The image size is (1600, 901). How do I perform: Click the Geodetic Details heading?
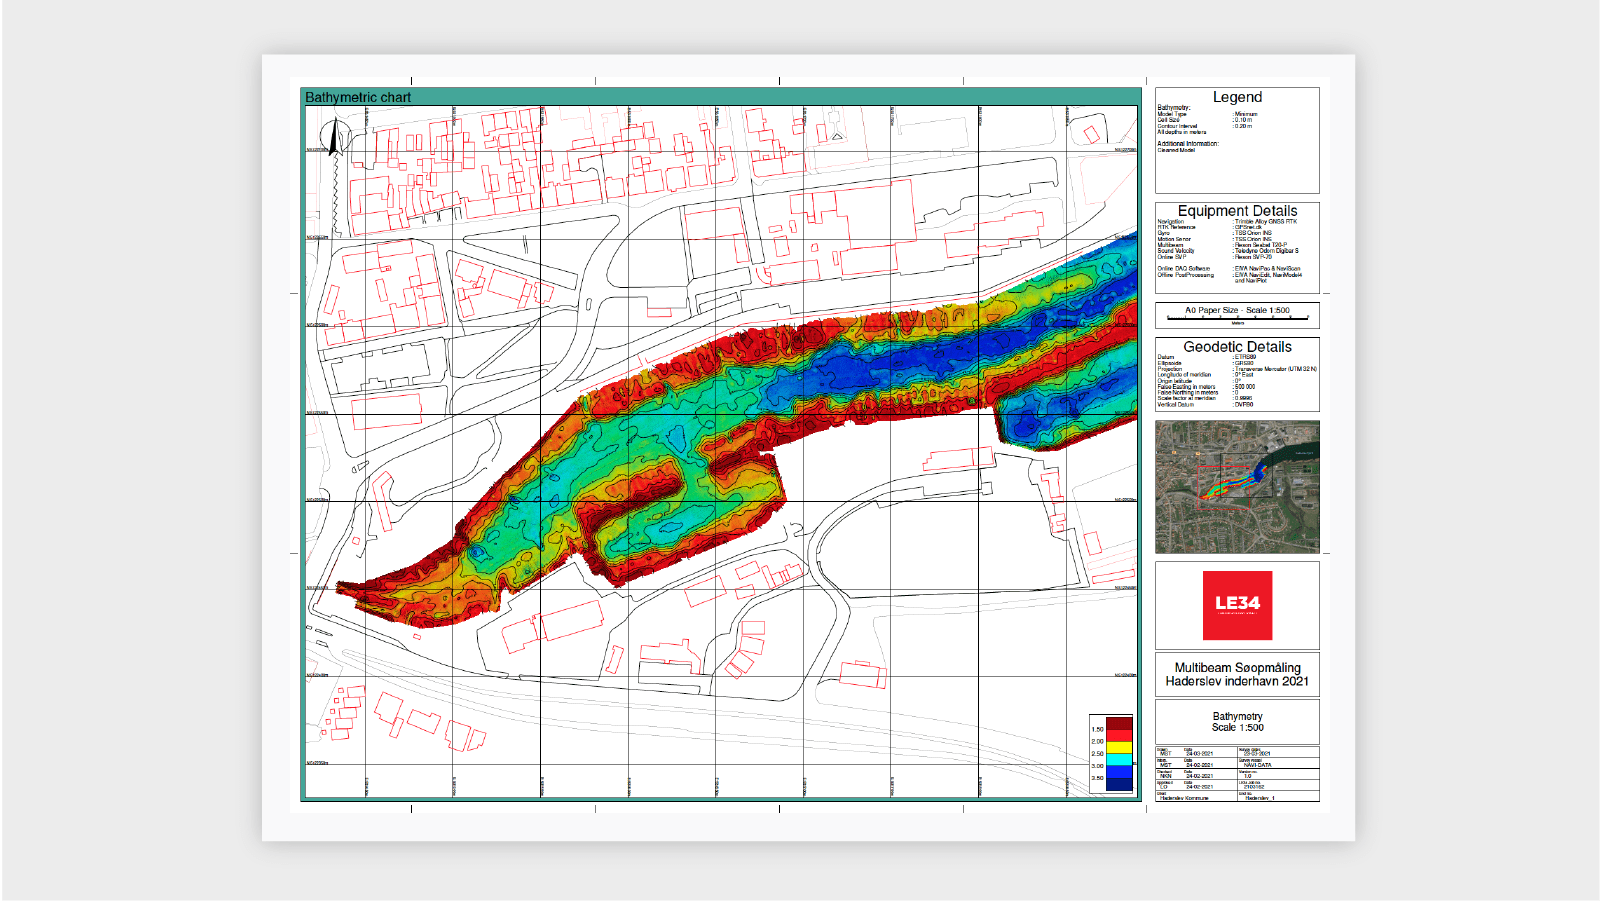1237,347
